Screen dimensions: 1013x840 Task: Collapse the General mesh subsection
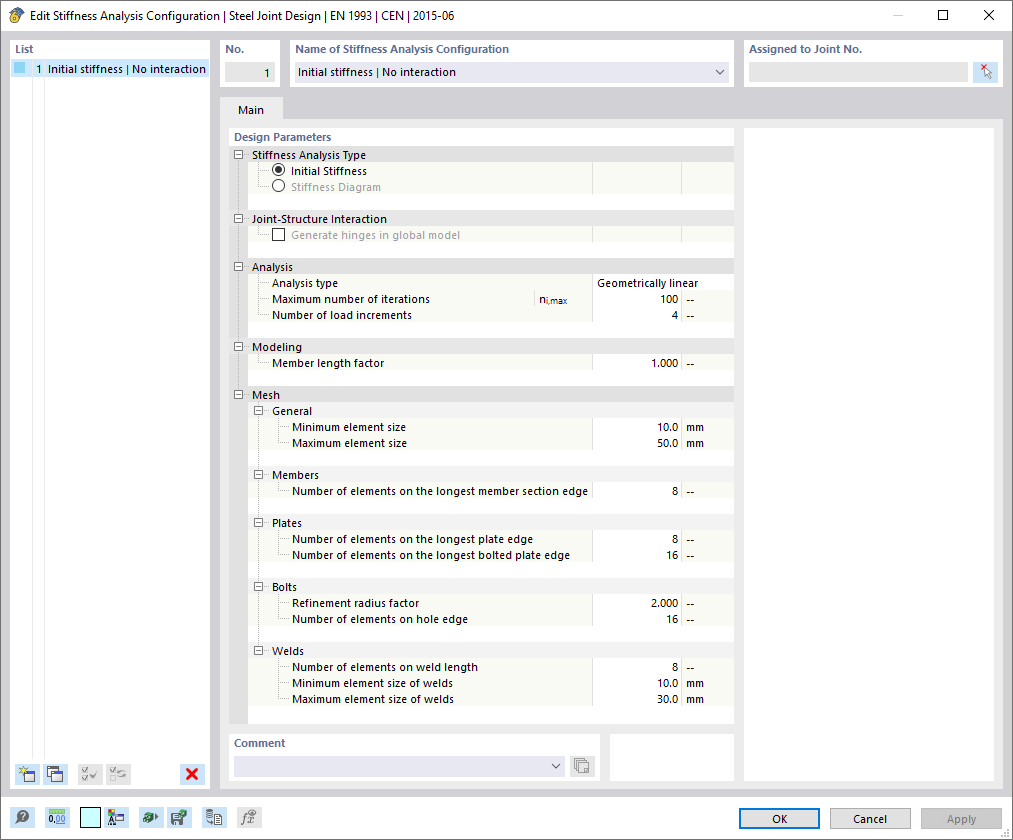(x=258, y=410)
